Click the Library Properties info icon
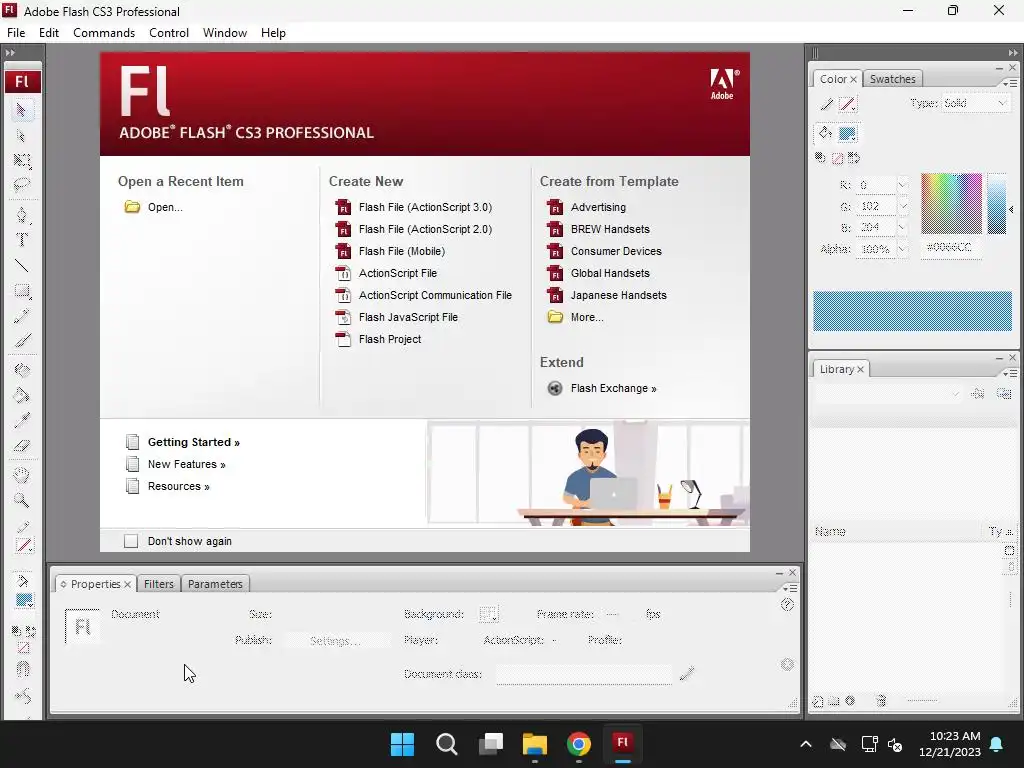Screen dimensions: 1024x768 click(850, 701)
